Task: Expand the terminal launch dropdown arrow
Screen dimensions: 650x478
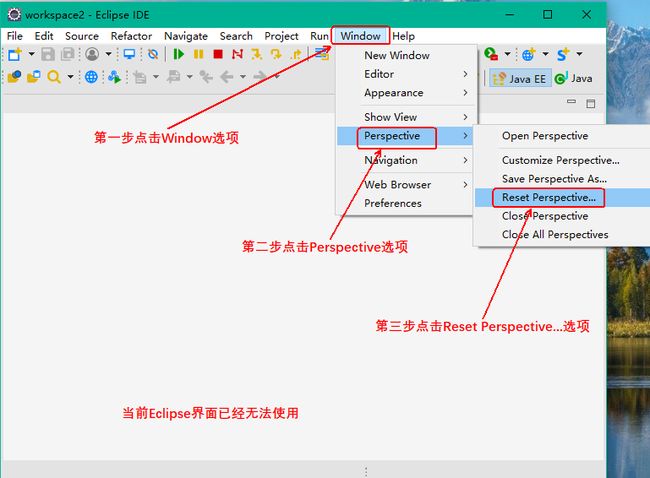Action: (x=507, y=54)
